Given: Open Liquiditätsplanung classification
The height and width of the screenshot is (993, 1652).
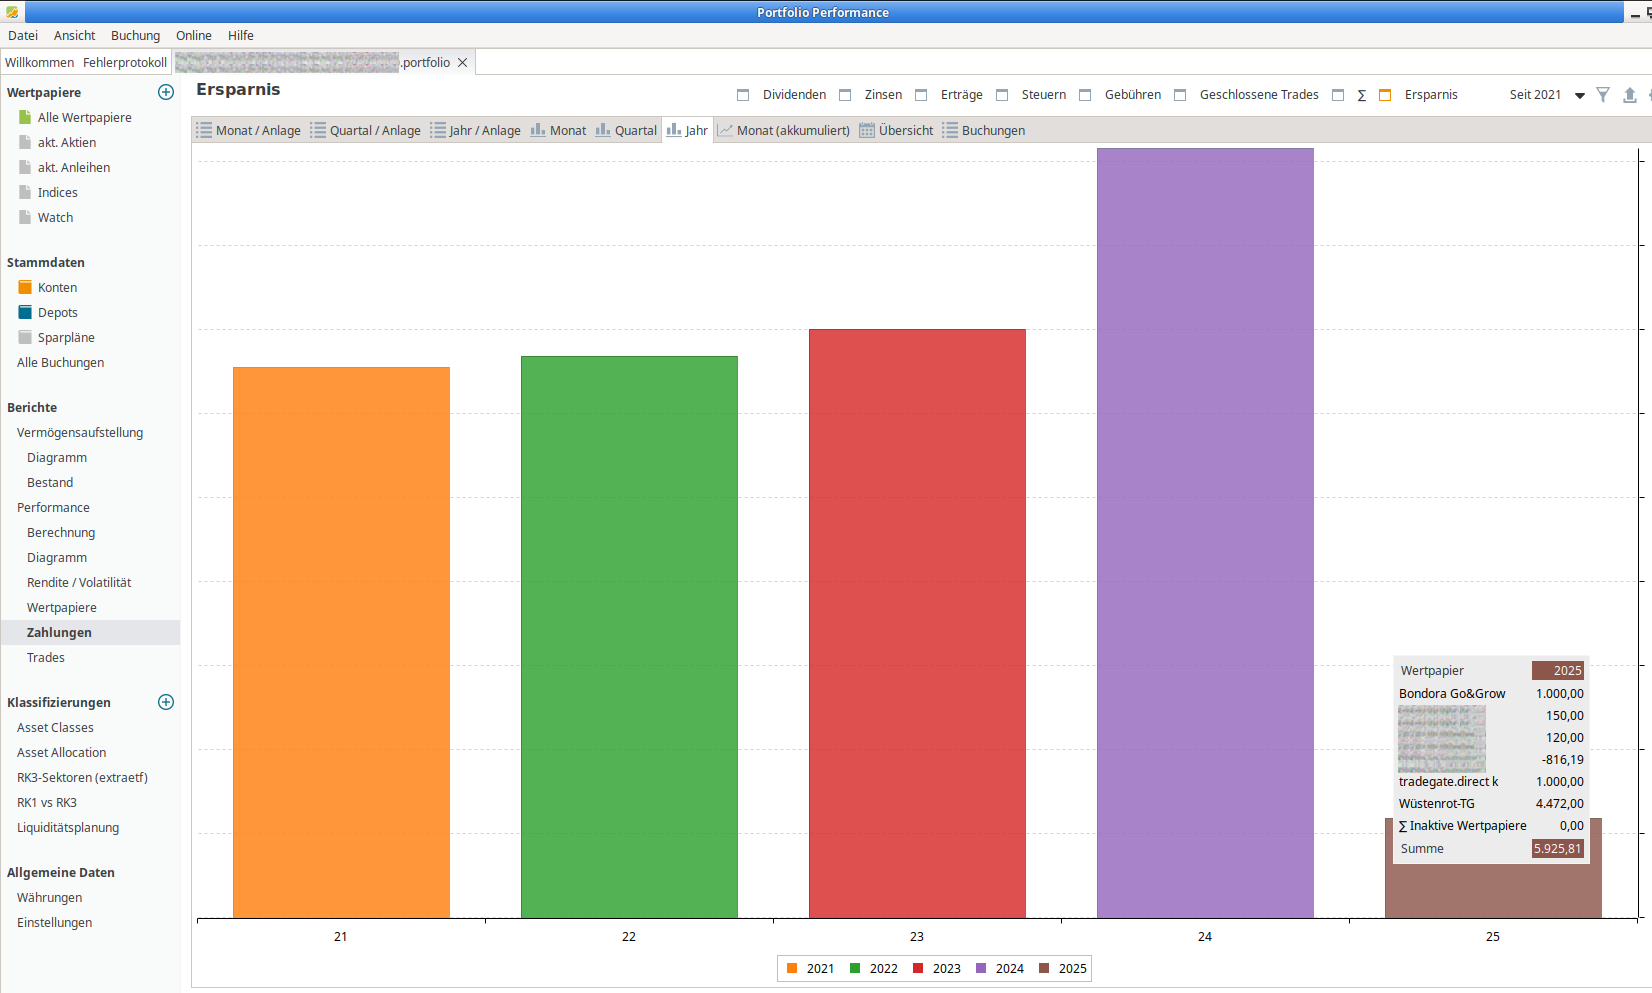Looking at the screenshot, I should point(68,827).
